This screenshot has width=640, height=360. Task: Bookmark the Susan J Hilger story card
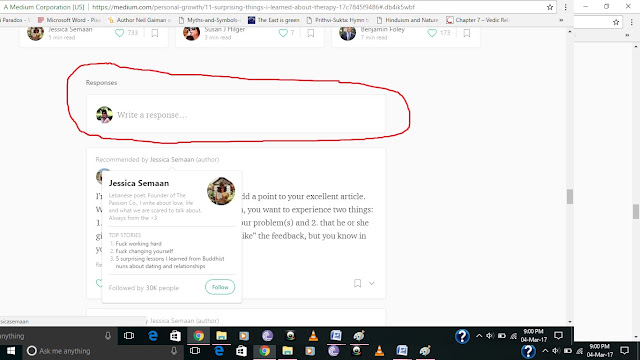(311, 33)
